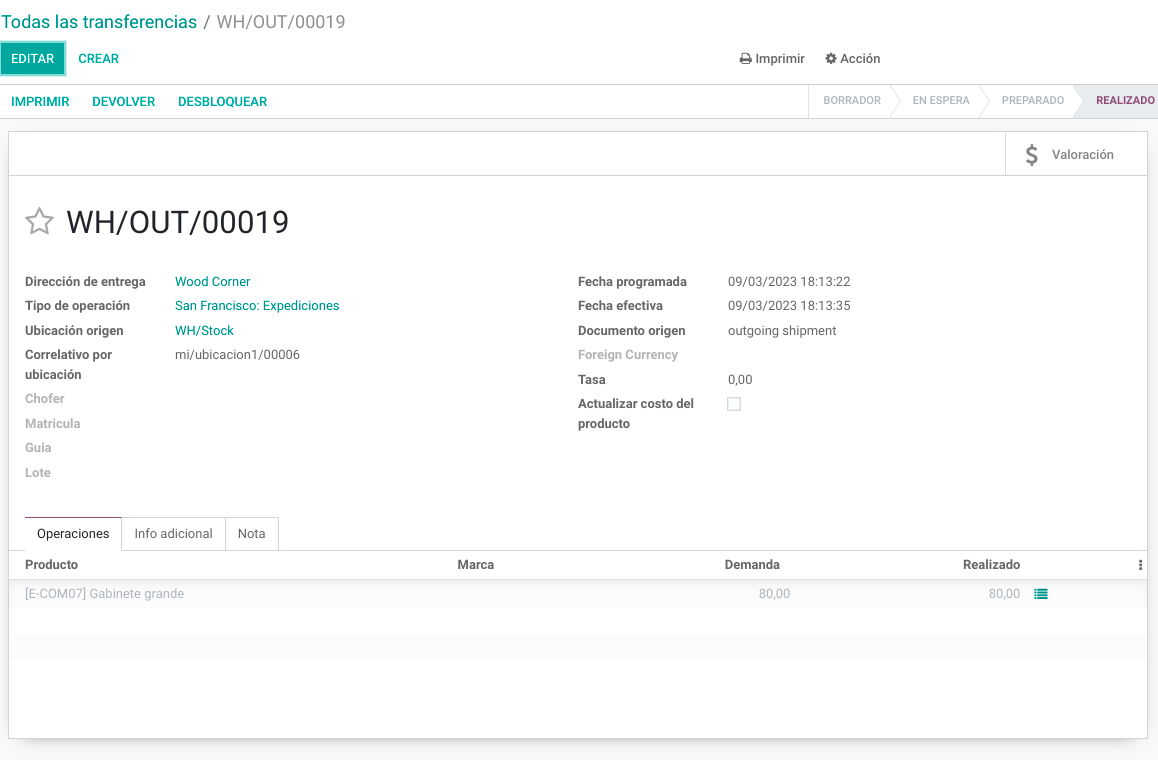
Task: Click the mi/ubicacion1/00006 correlativo value
Action: coord(237,355)
